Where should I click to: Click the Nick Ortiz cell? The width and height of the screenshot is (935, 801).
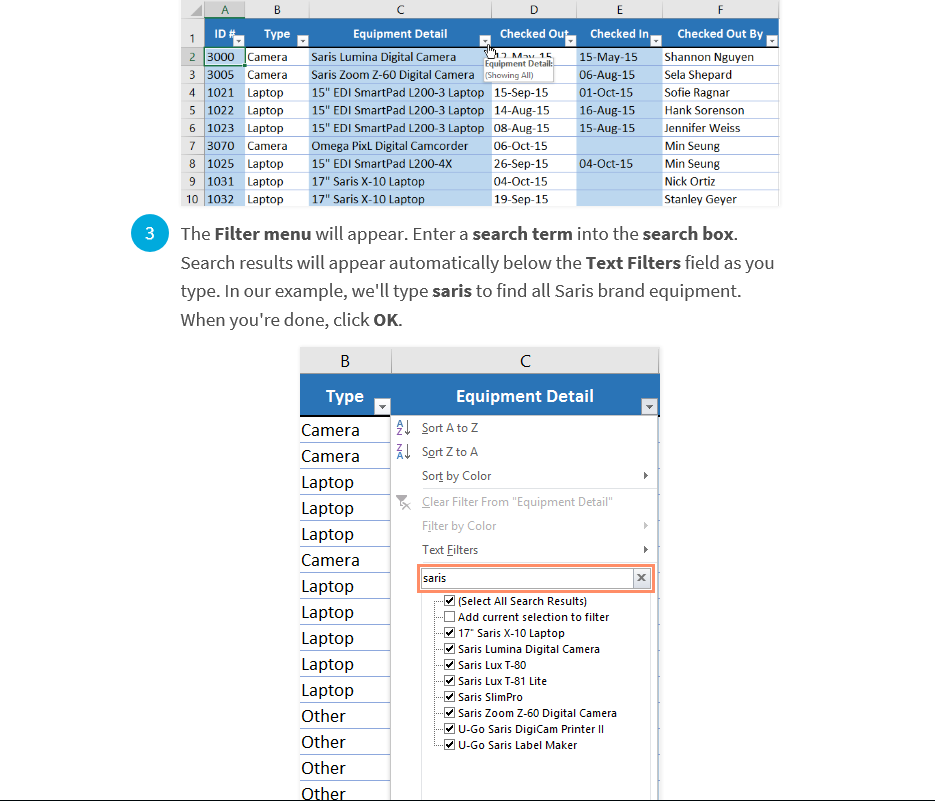click(x=720, y=181)
